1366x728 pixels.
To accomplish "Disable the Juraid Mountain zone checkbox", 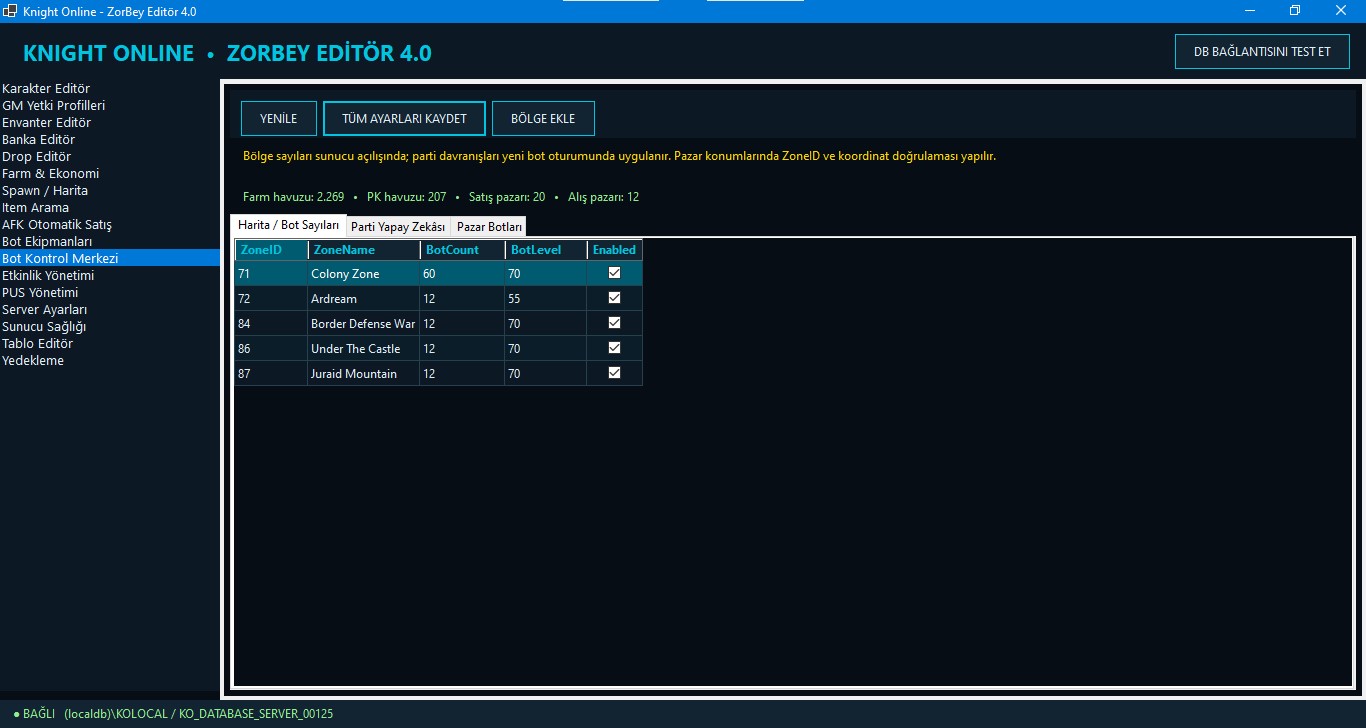I will [614, 373].
